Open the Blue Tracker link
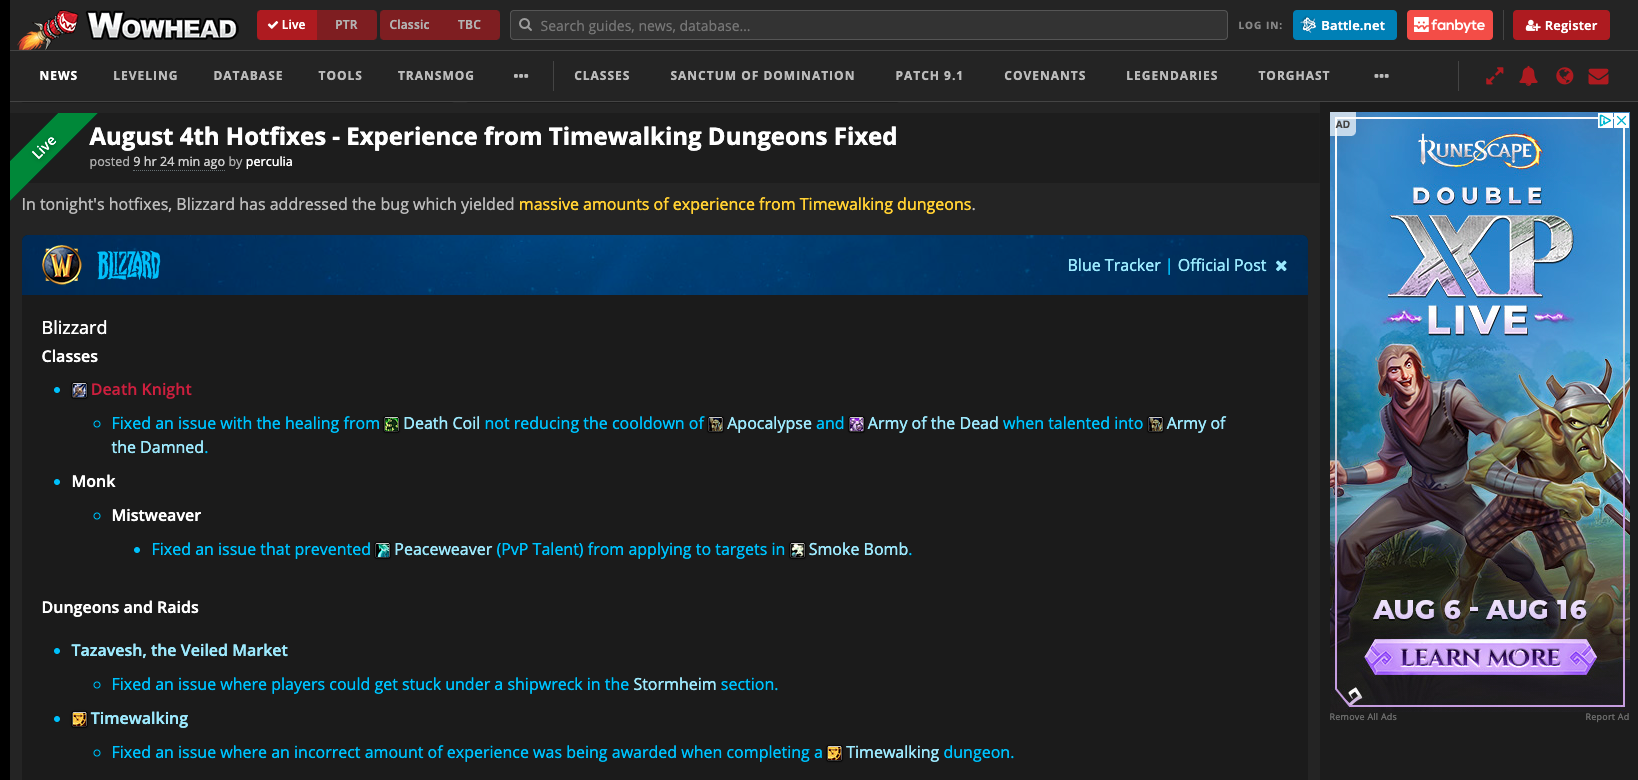 point(1114,265)
